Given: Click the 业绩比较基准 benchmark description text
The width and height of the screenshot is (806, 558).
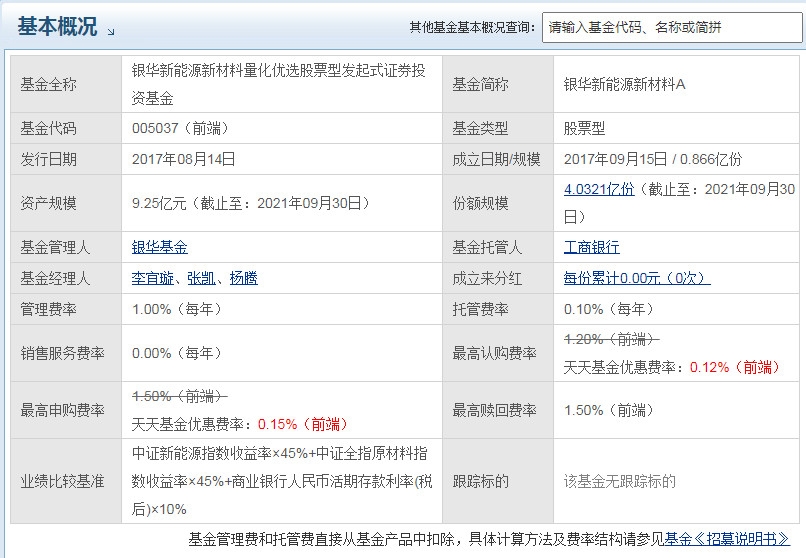Looking at the screenshot, I should [282, 481].
